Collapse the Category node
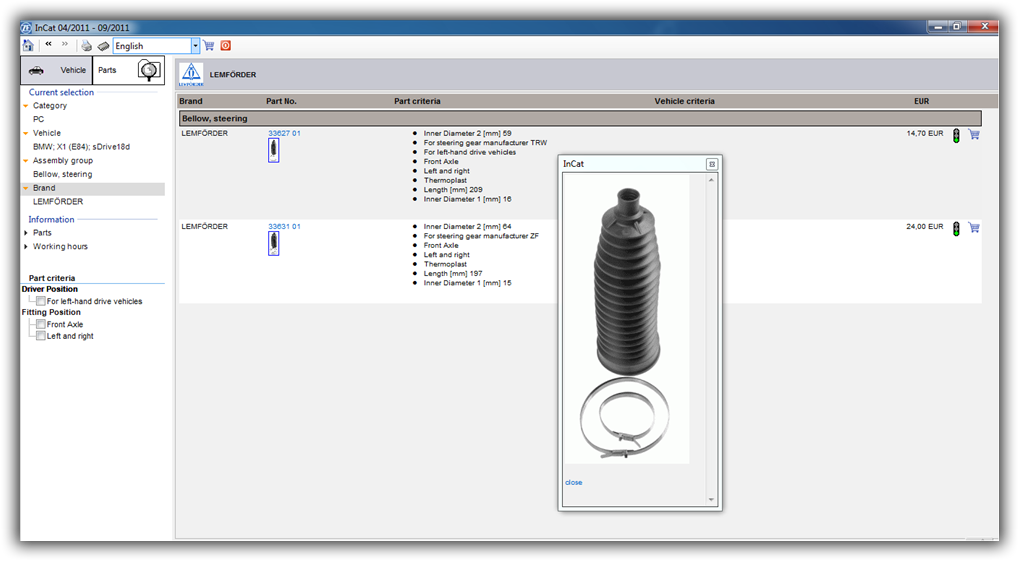The image size is (1024, 566). pyautogui.click(x=25, y=106)
